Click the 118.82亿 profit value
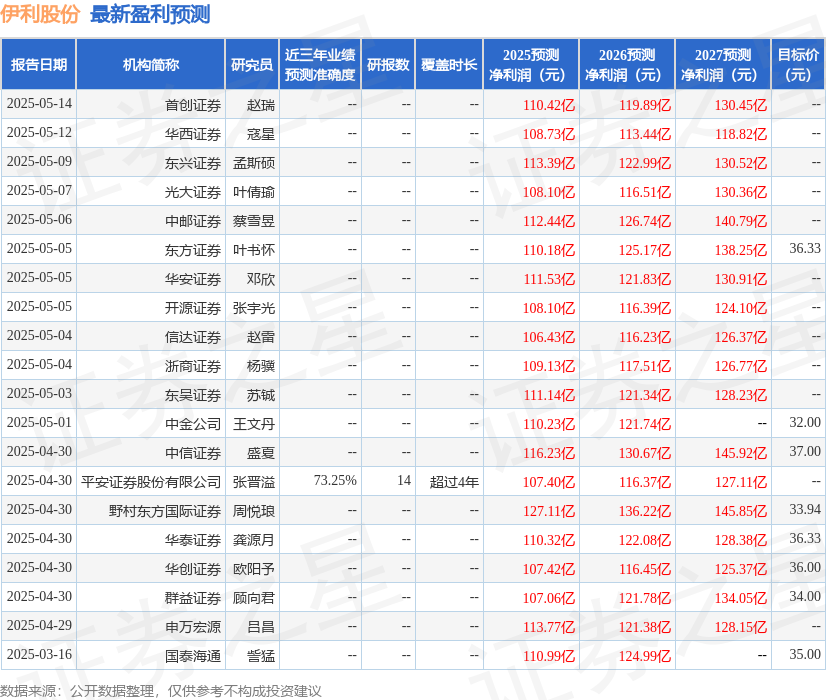 [740, 134]
